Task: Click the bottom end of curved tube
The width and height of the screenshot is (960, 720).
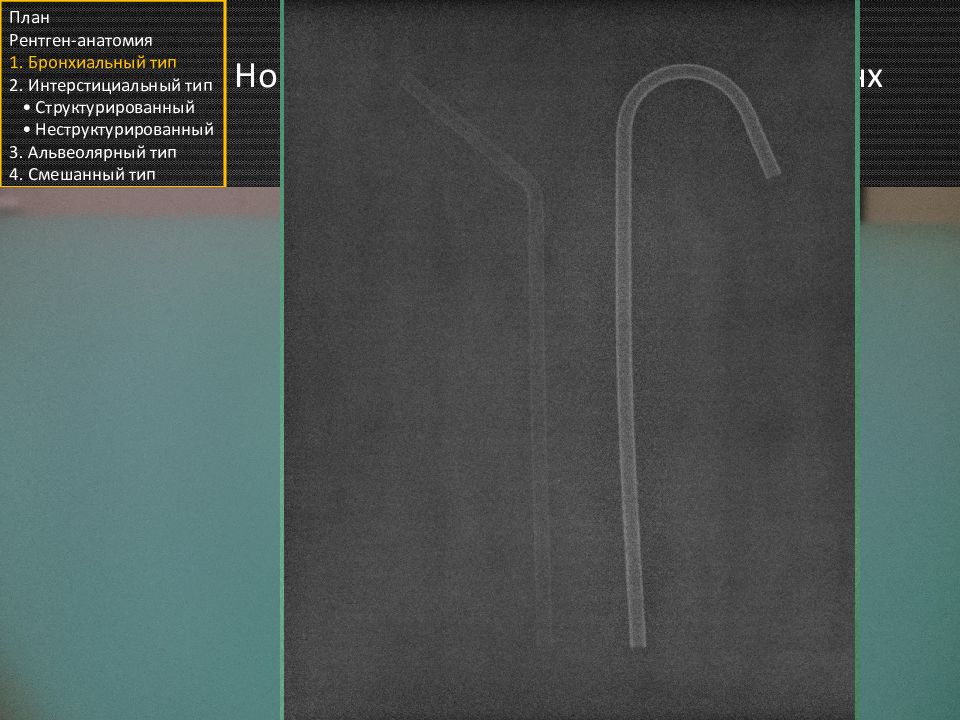Action: pos(638,638)
